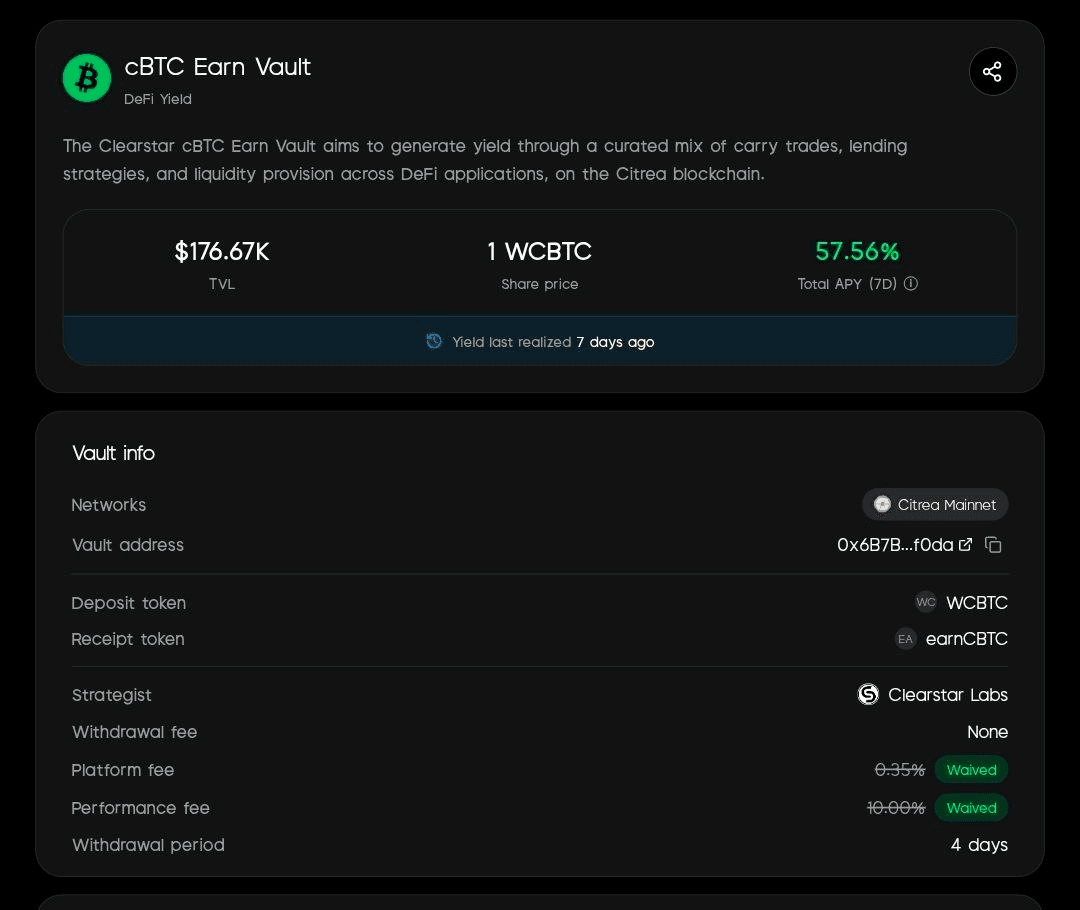Click the Waived badge for Platform fee
1080x910 pixels.
click(971, 769)
